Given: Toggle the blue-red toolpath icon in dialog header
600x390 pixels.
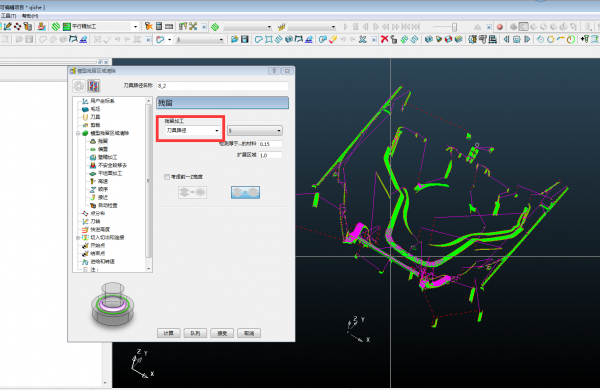Looking at the screenshot, I should click(x=93, y=86).
